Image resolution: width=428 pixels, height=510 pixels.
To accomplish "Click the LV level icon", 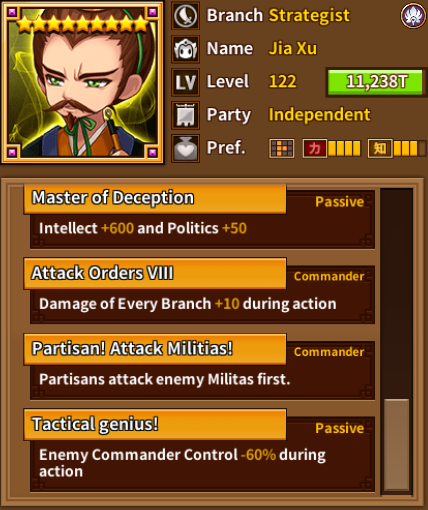I will 186,82.
